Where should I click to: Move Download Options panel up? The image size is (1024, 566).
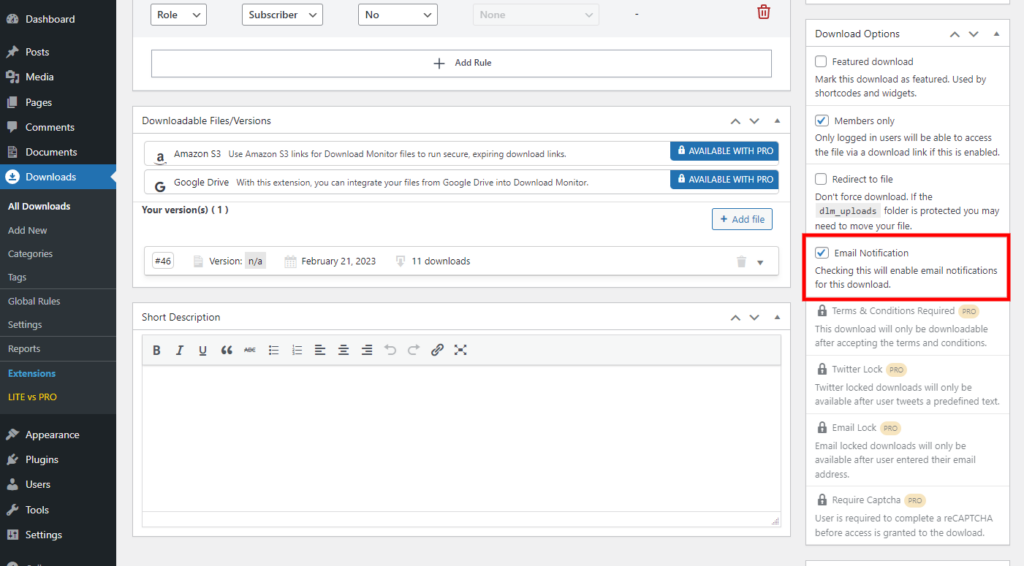click(955, 34)
